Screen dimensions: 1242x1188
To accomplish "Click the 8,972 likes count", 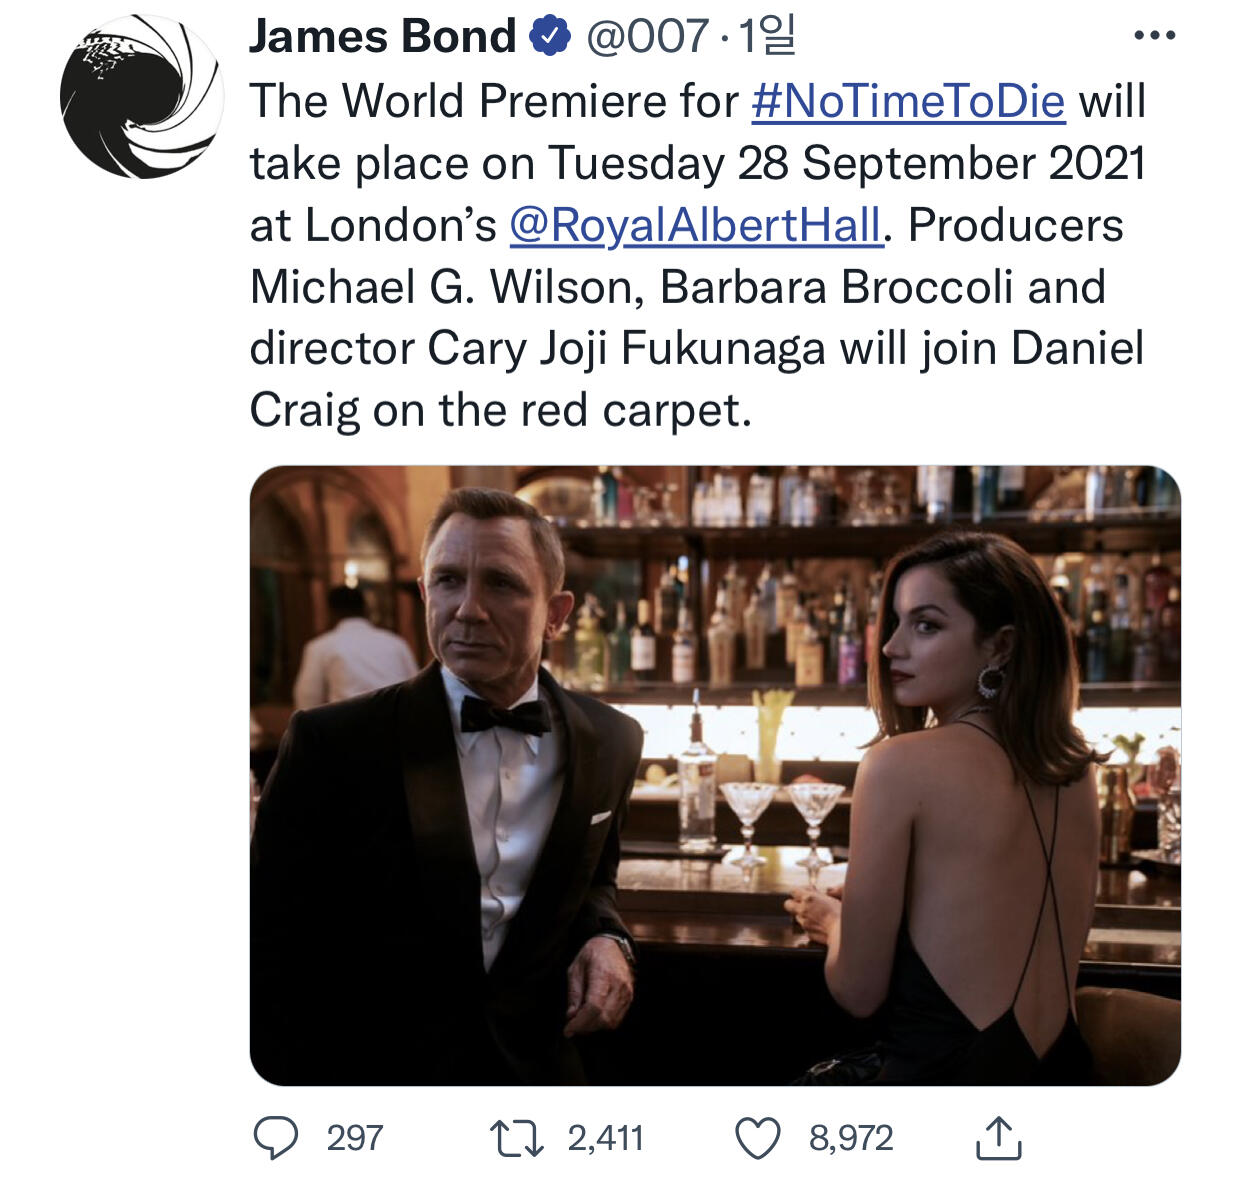I will (851, 1138).
